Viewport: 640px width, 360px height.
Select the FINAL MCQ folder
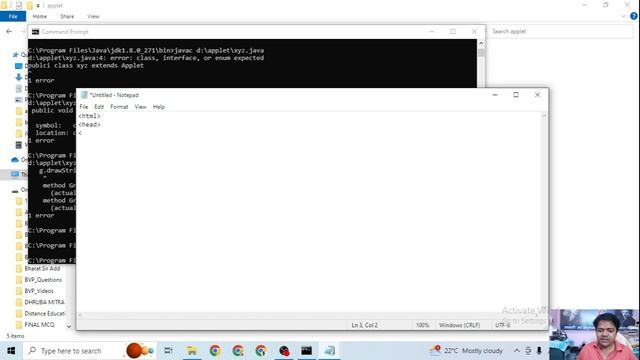point(39,324)
